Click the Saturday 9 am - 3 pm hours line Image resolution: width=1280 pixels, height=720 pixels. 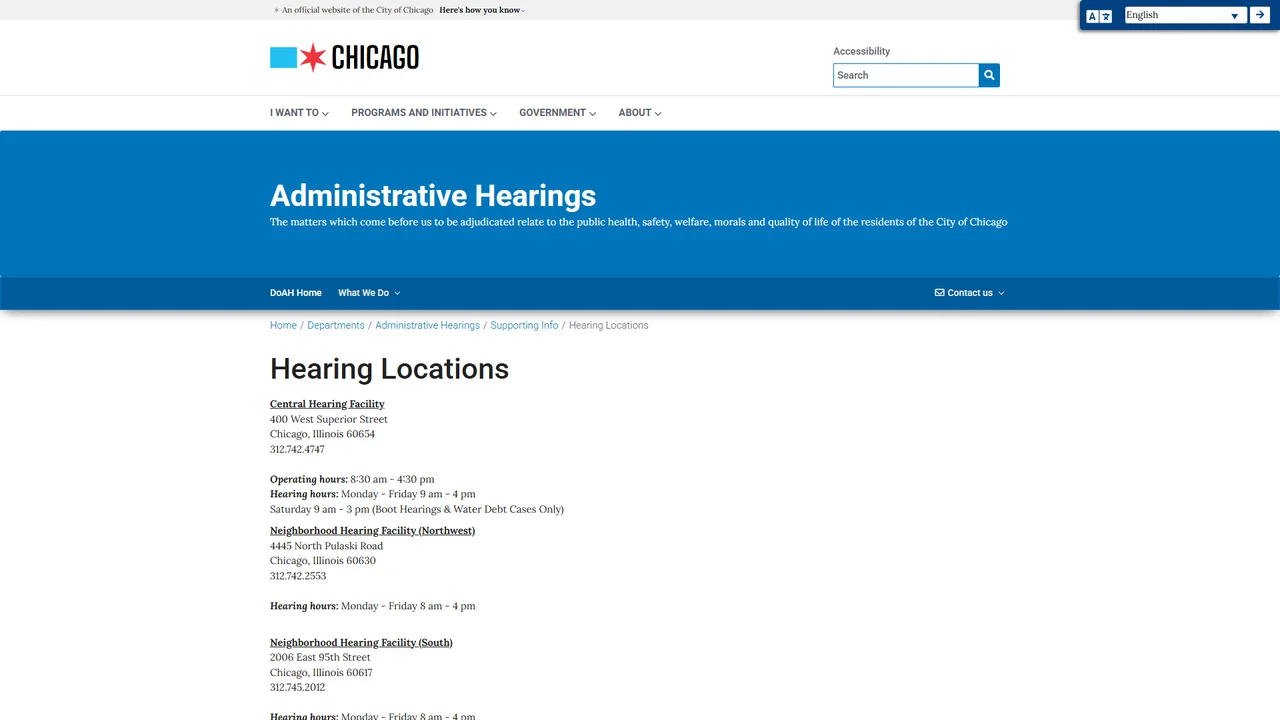[417, 509]
